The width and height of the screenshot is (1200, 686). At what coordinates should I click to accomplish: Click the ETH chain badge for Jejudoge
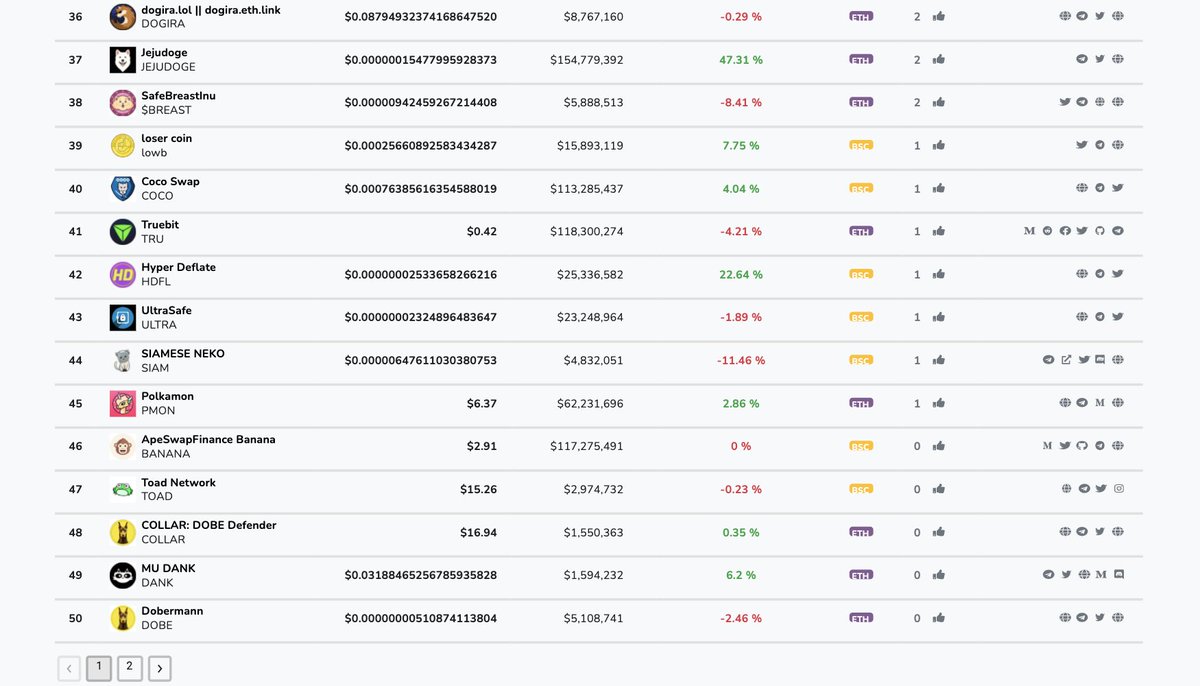coord(860,60)
